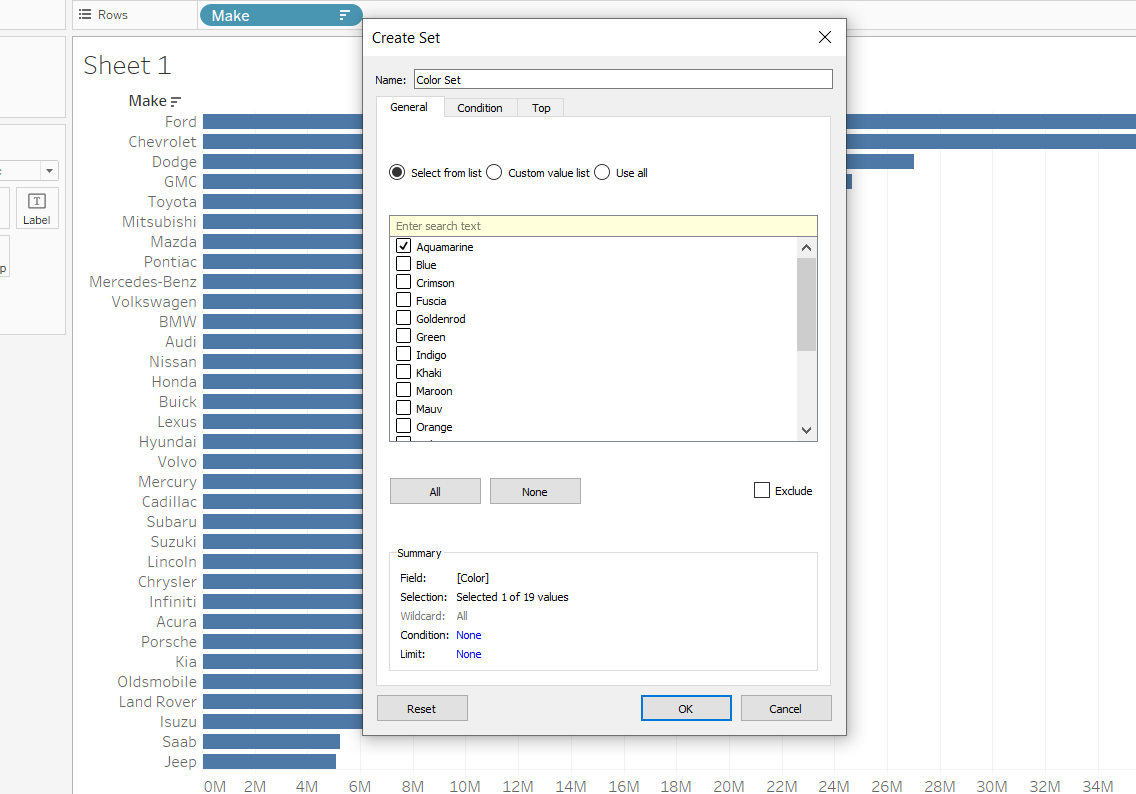Click the set Name input field

click(x=623, y=80)
